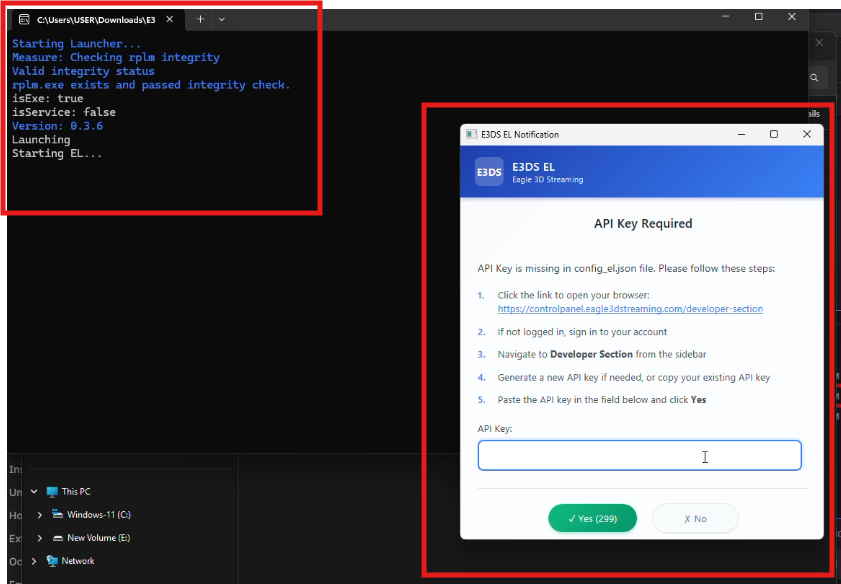Screen dimensions: 841x584
Task: Select the terminal tab C:\Users\USER\Downloads\E3
Action: 95,20
